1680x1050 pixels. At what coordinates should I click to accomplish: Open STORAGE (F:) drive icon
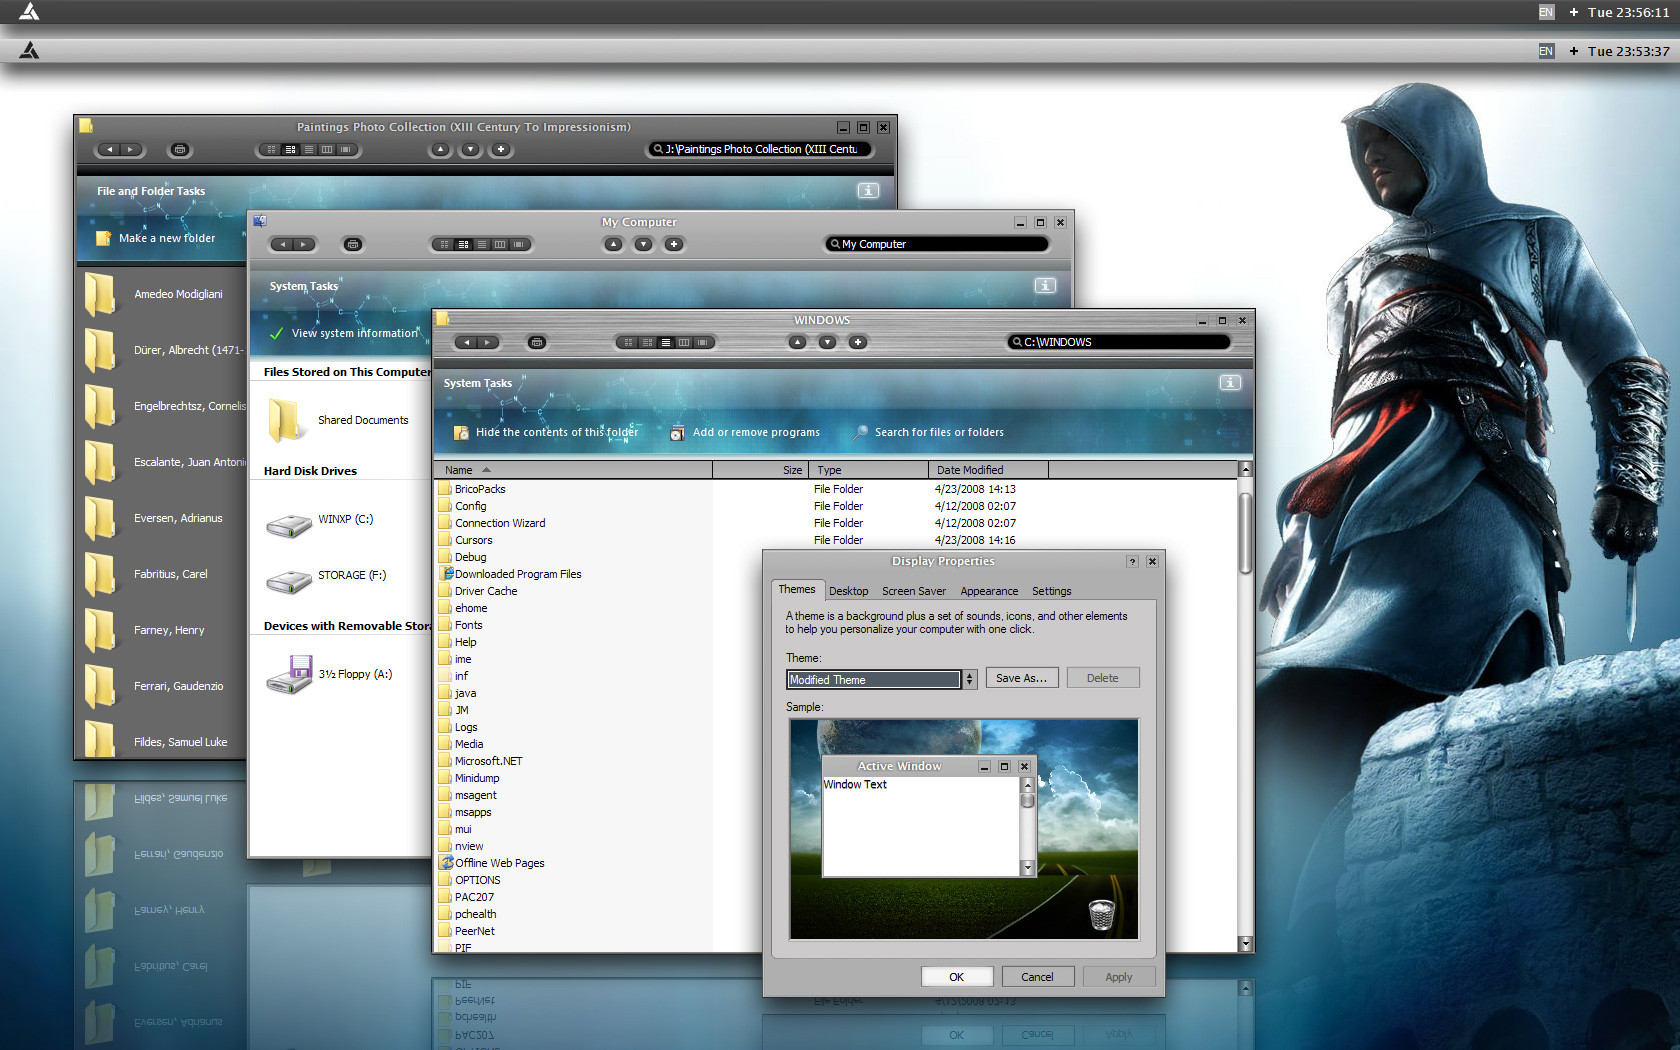pos(290,580)
